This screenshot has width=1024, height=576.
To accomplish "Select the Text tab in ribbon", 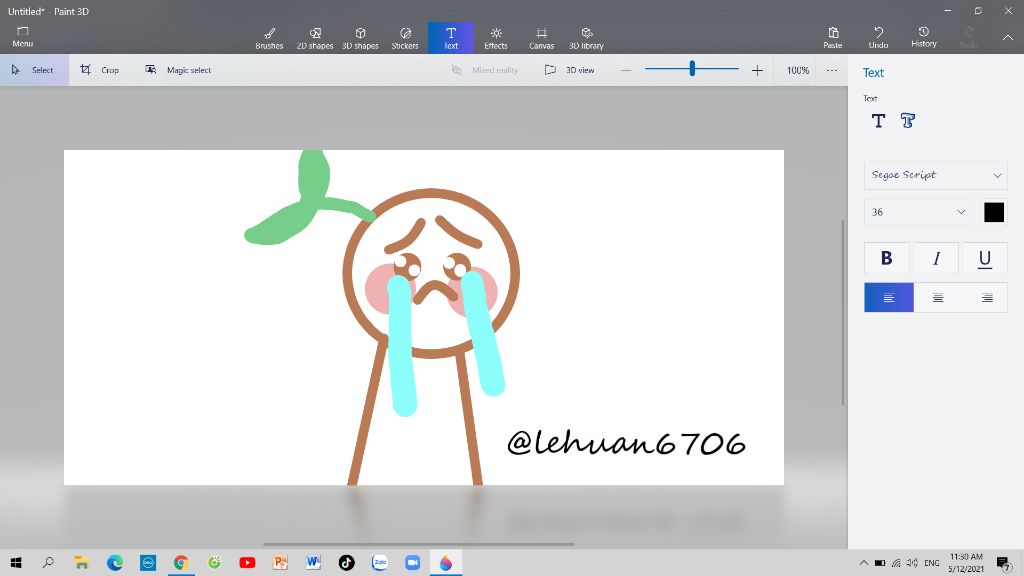I will [451, 38].
